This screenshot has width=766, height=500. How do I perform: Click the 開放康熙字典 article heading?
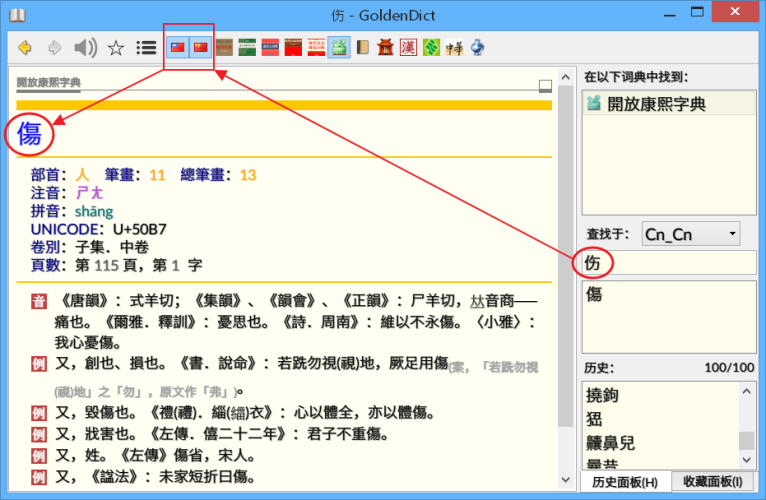[x=48, y=82]
